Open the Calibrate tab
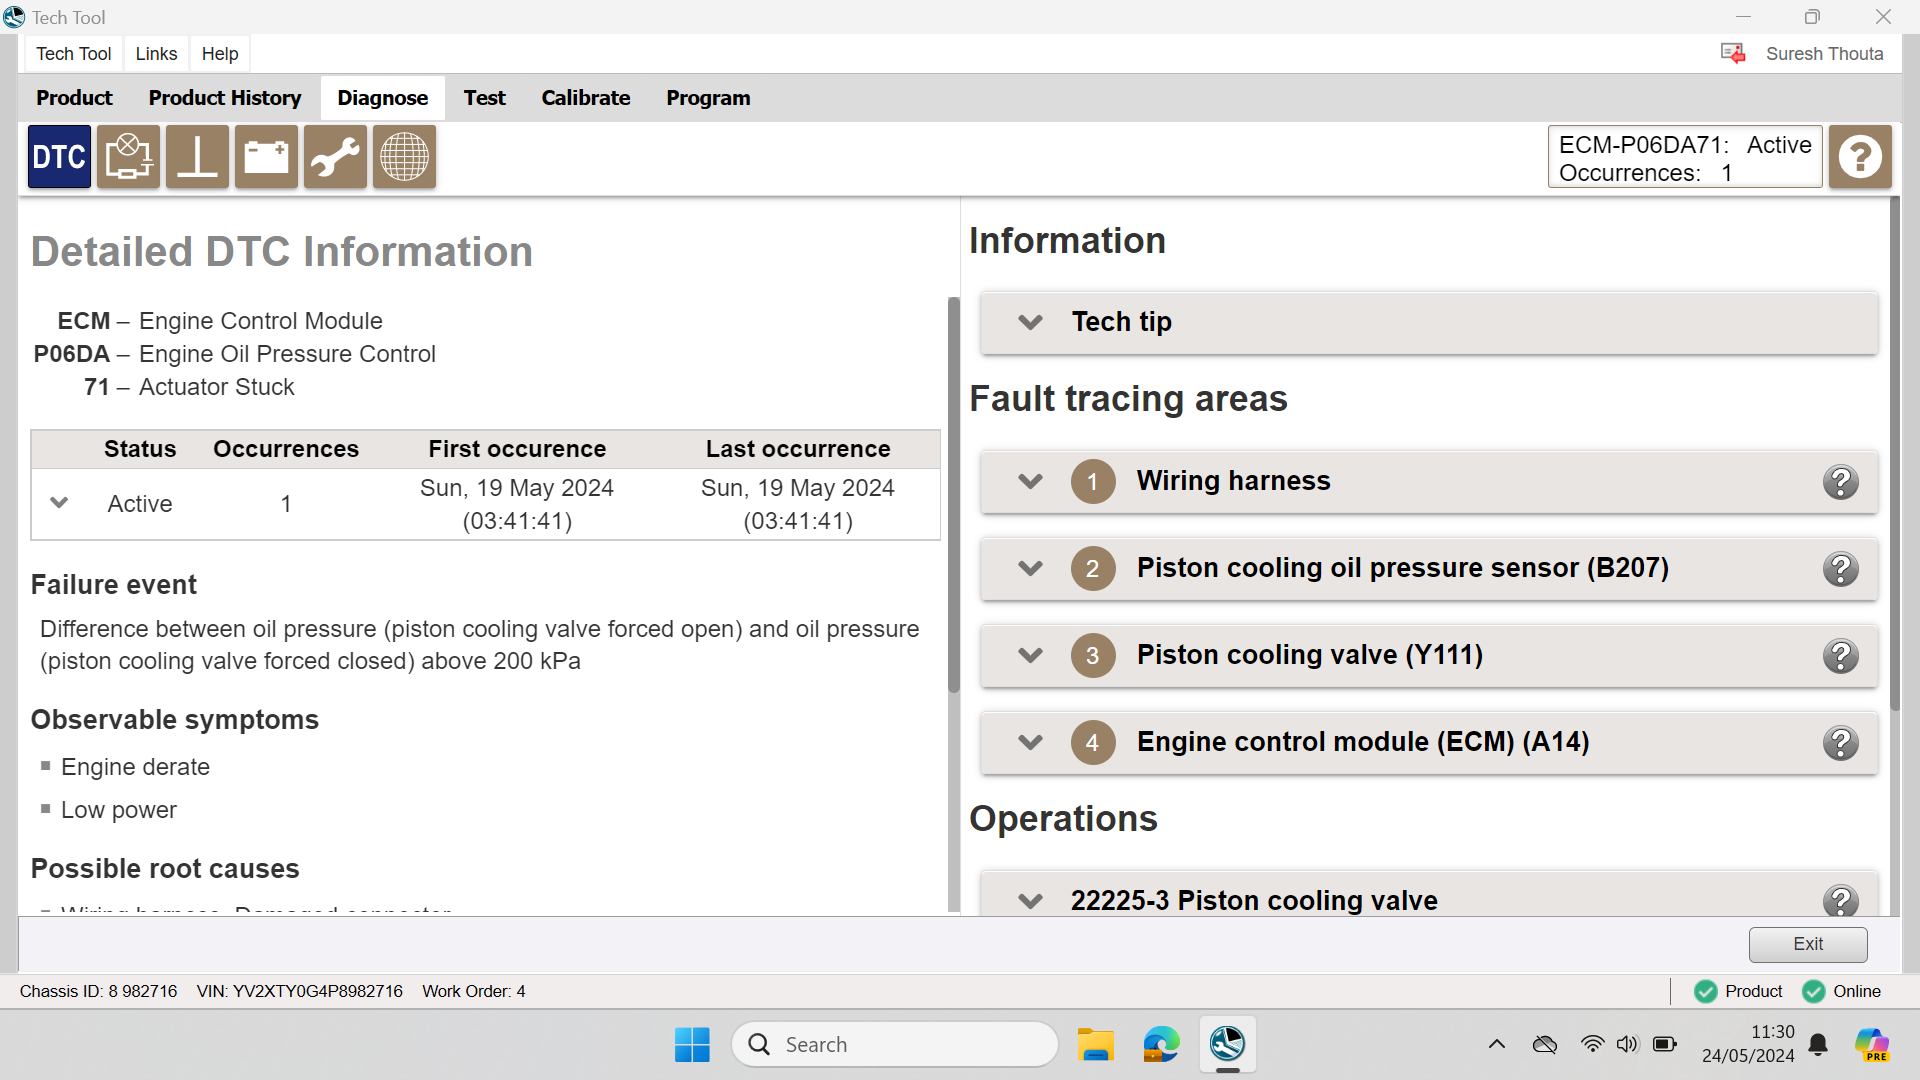Screen dimensions: 1920x1080 coord(586,98)
